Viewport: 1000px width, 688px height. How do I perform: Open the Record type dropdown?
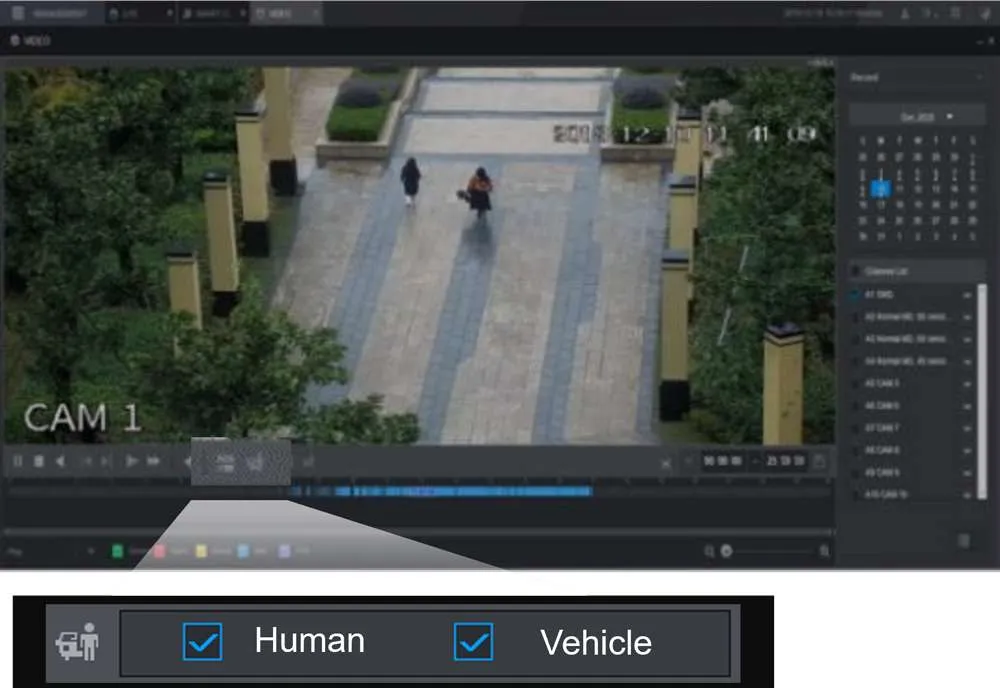pyautogui.click(x=917, y=78)
